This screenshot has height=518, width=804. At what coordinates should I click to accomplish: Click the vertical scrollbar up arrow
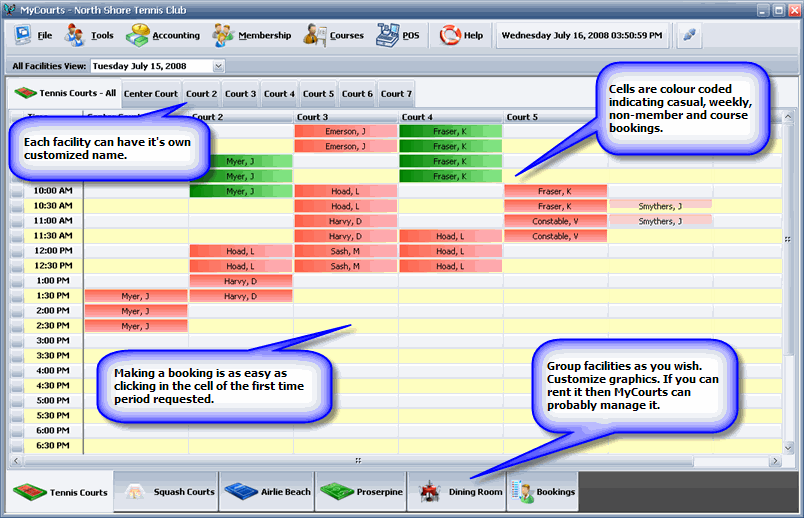(788, 117)
